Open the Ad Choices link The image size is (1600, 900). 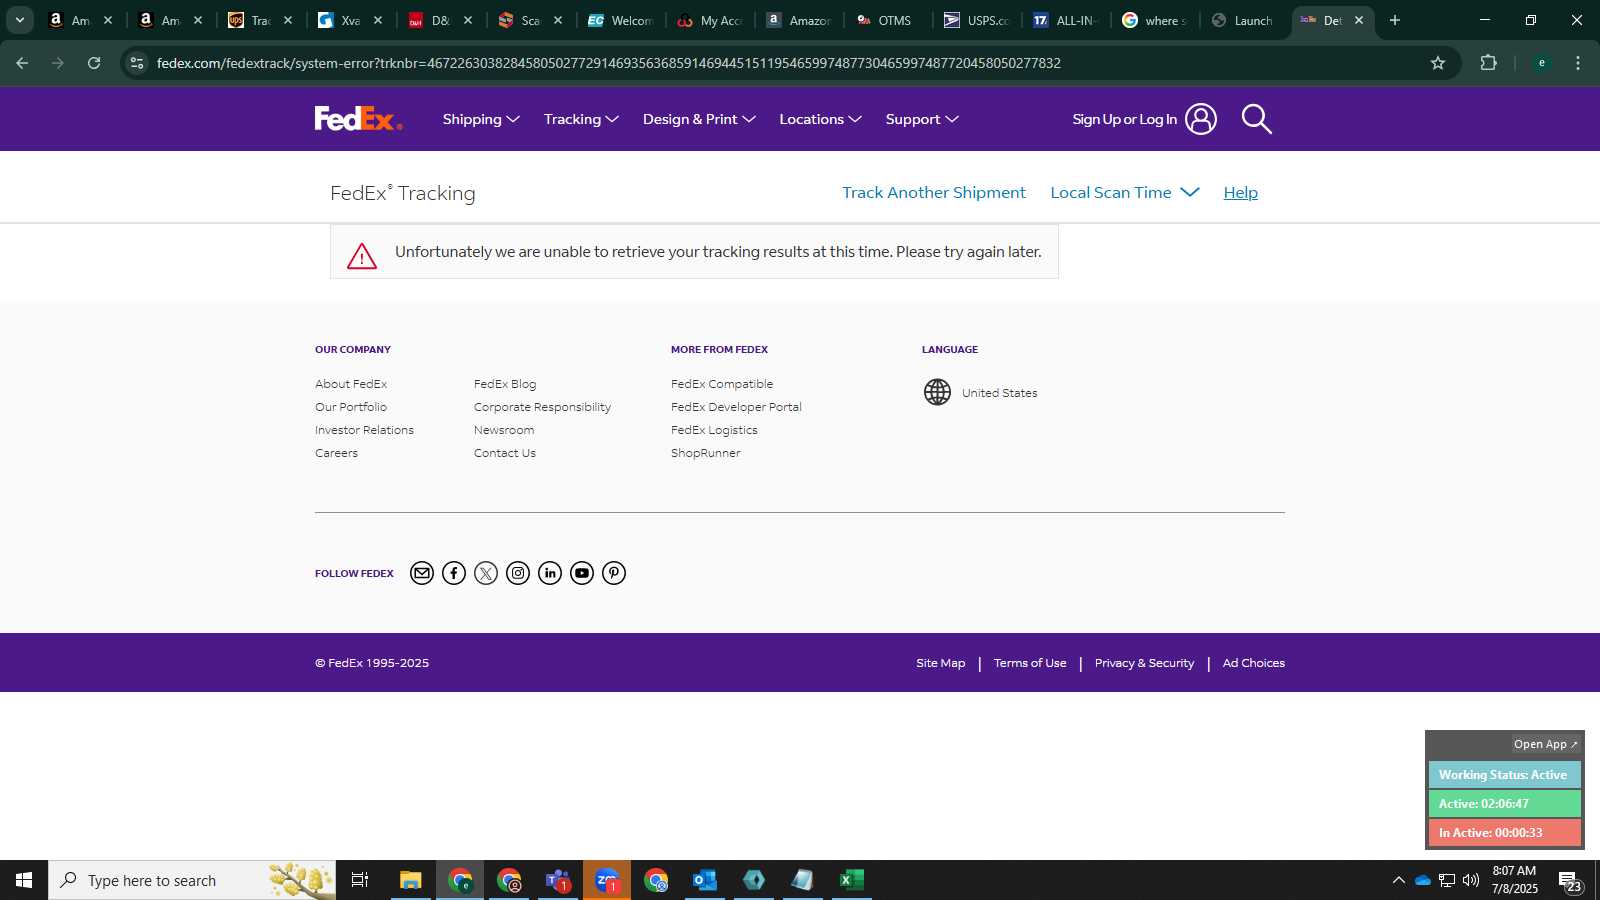pyautogui.click(x=1253, y=663)
